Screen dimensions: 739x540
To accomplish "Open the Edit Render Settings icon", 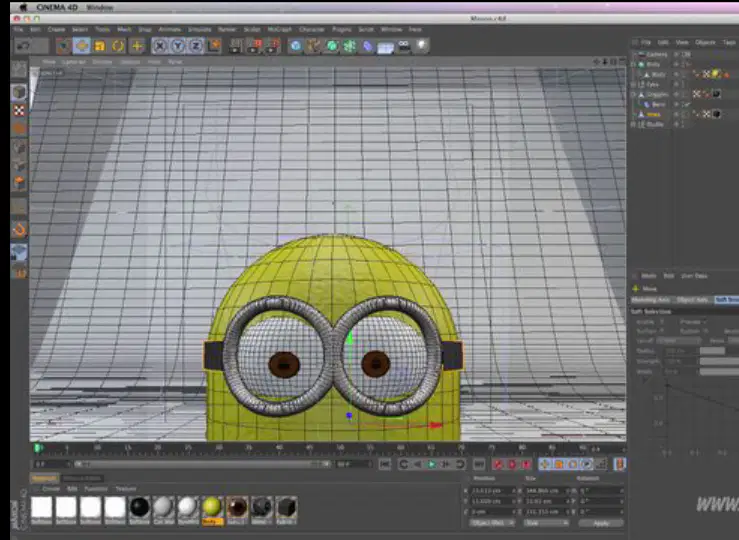I will (273, 46).
